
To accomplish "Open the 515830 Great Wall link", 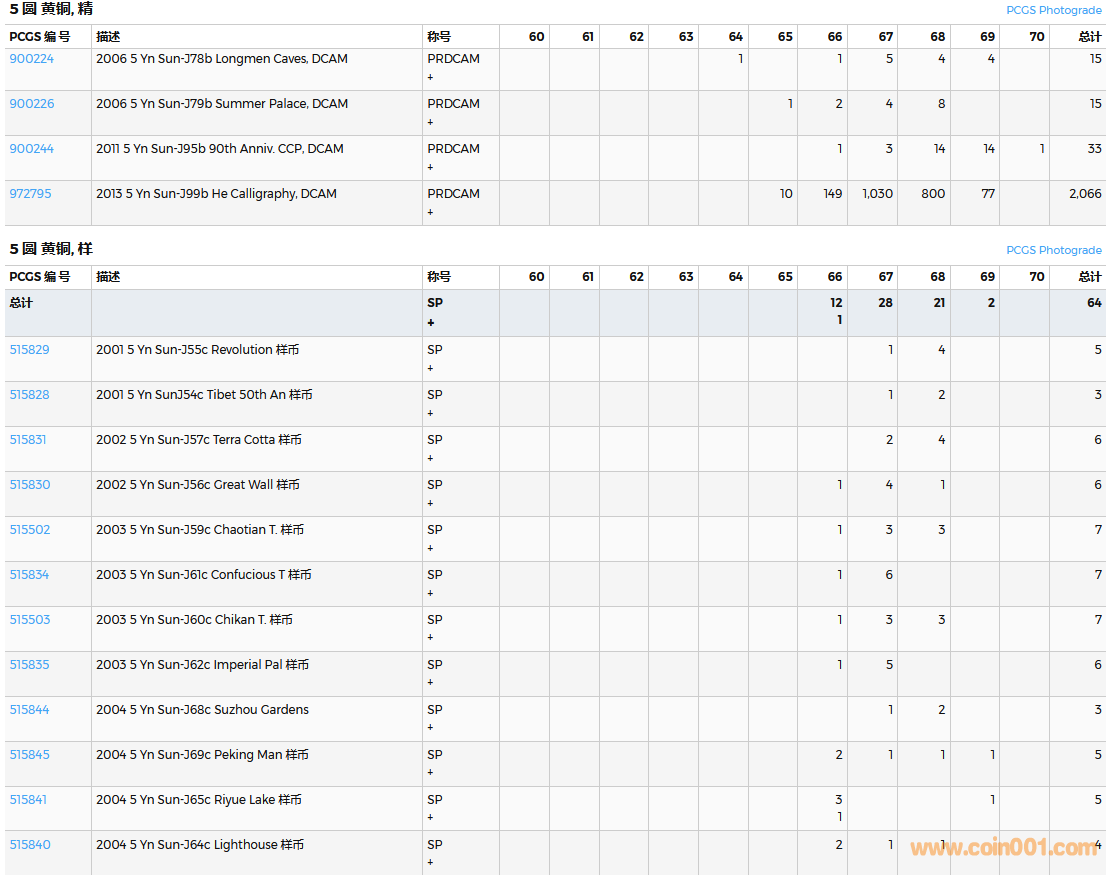I will pyautogui.click(x=30, y=485).
